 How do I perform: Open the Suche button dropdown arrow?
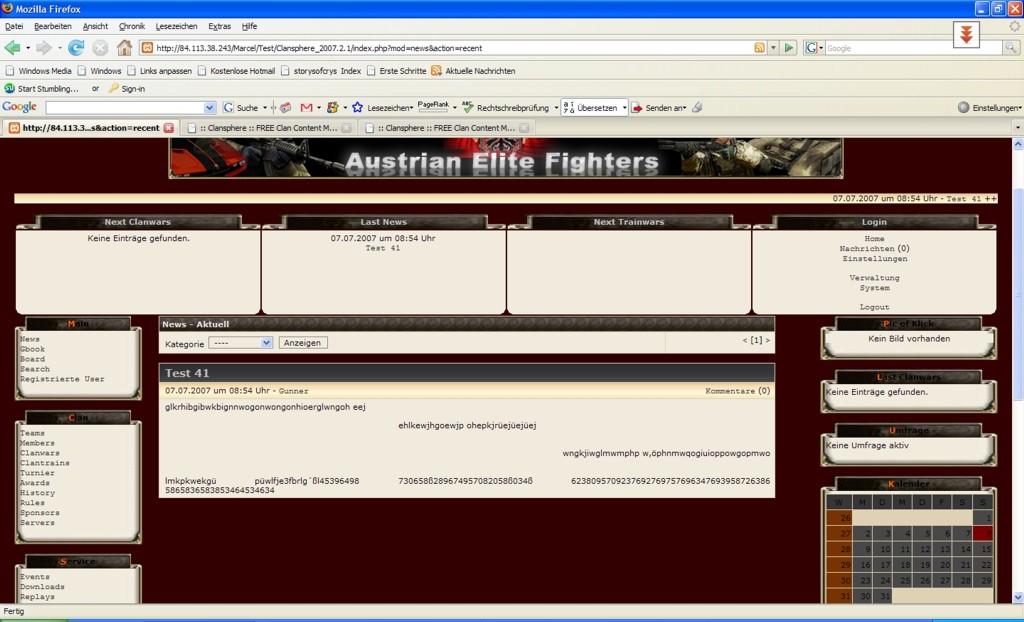point(264,108)
